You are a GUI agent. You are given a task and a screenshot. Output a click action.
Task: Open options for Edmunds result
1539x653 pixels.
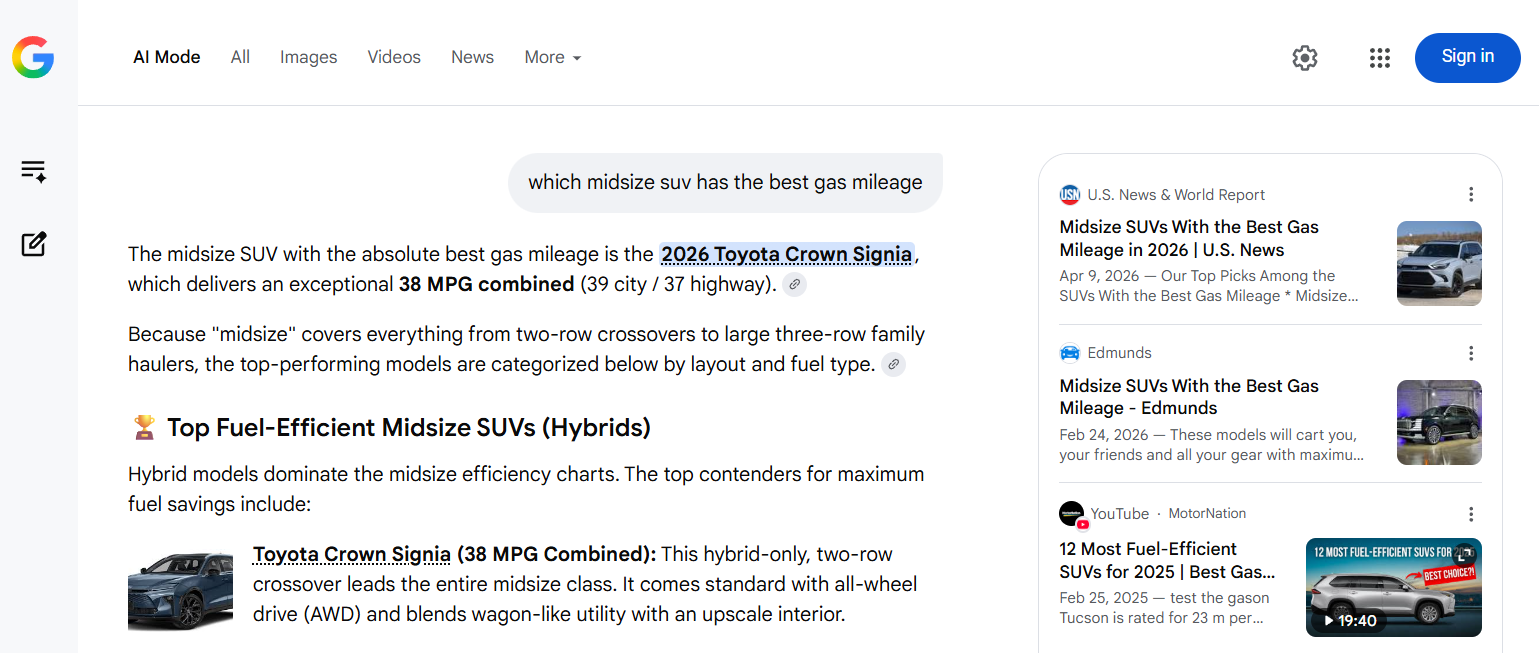[x=1471, y=353]
